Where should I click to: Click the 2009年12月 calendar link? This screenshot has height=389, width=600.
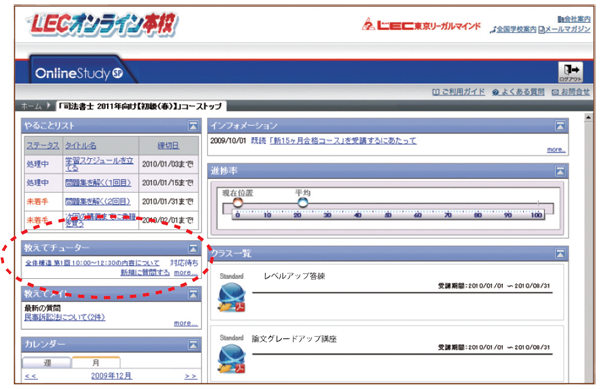coord(111,376)
